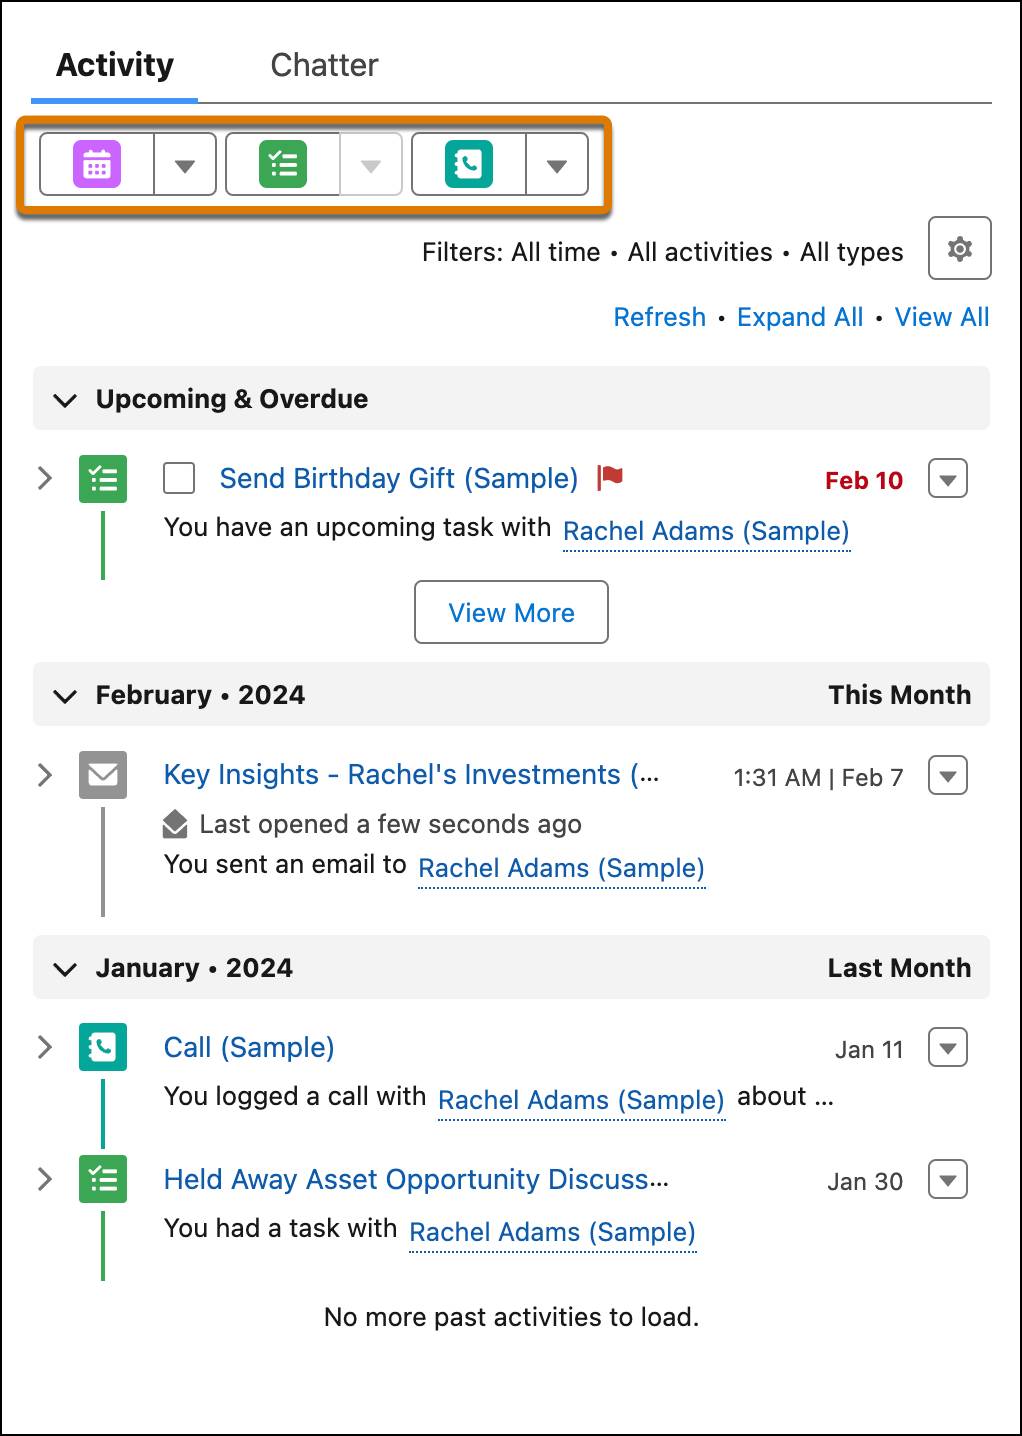Click the New Event calendar icon
Screen dimensions: 1022x1436
click(97, 164)
